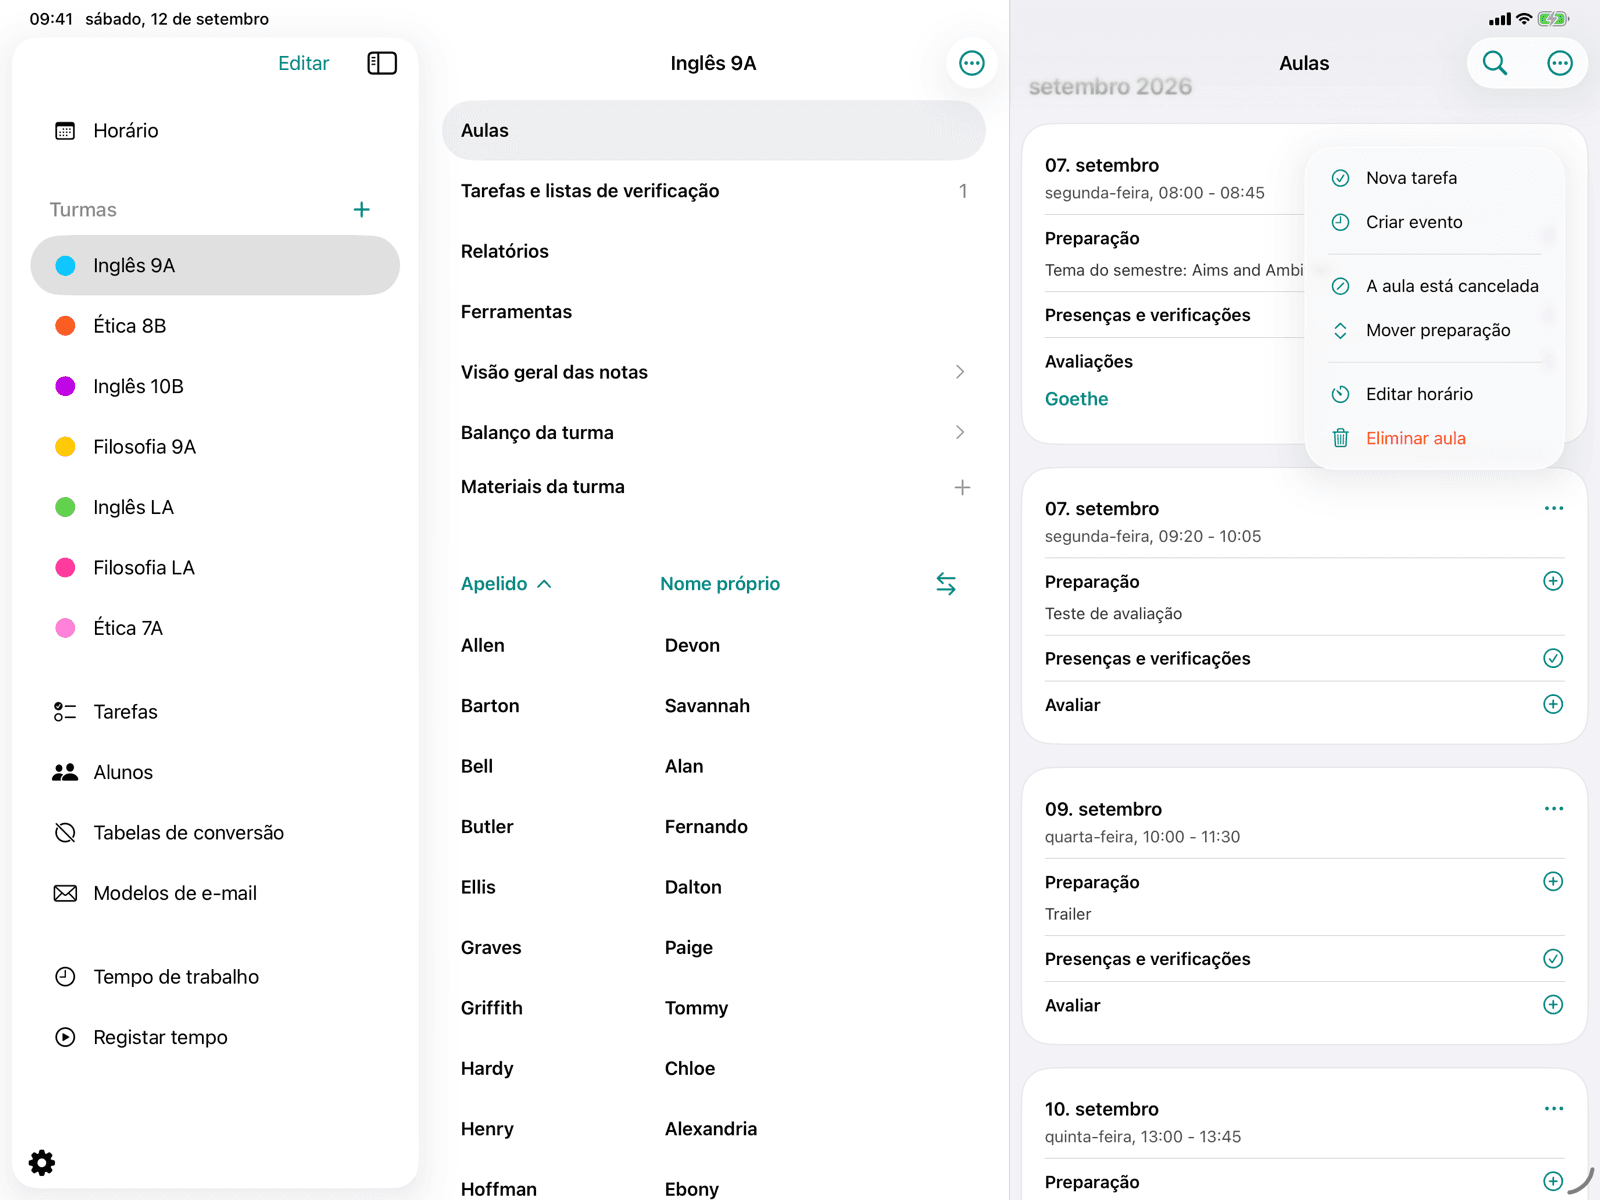
Task: Open student Ellis Dalton
Action: coord(714,887)
